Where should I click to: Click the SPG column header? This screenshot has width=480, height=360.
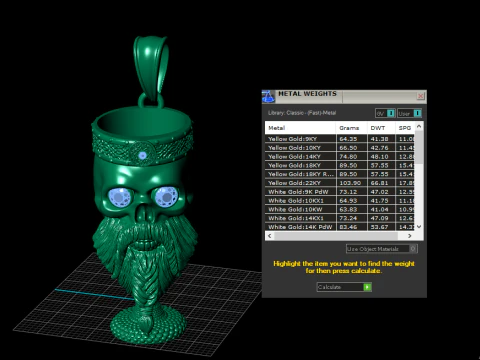pyautogui.click(x=405, y=128)
